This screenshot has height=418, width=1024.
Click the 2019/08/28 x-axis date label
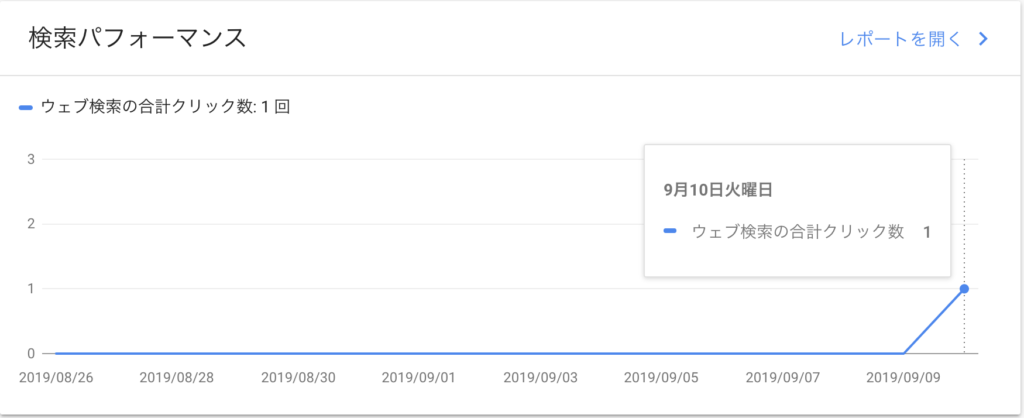click(177, 378)
